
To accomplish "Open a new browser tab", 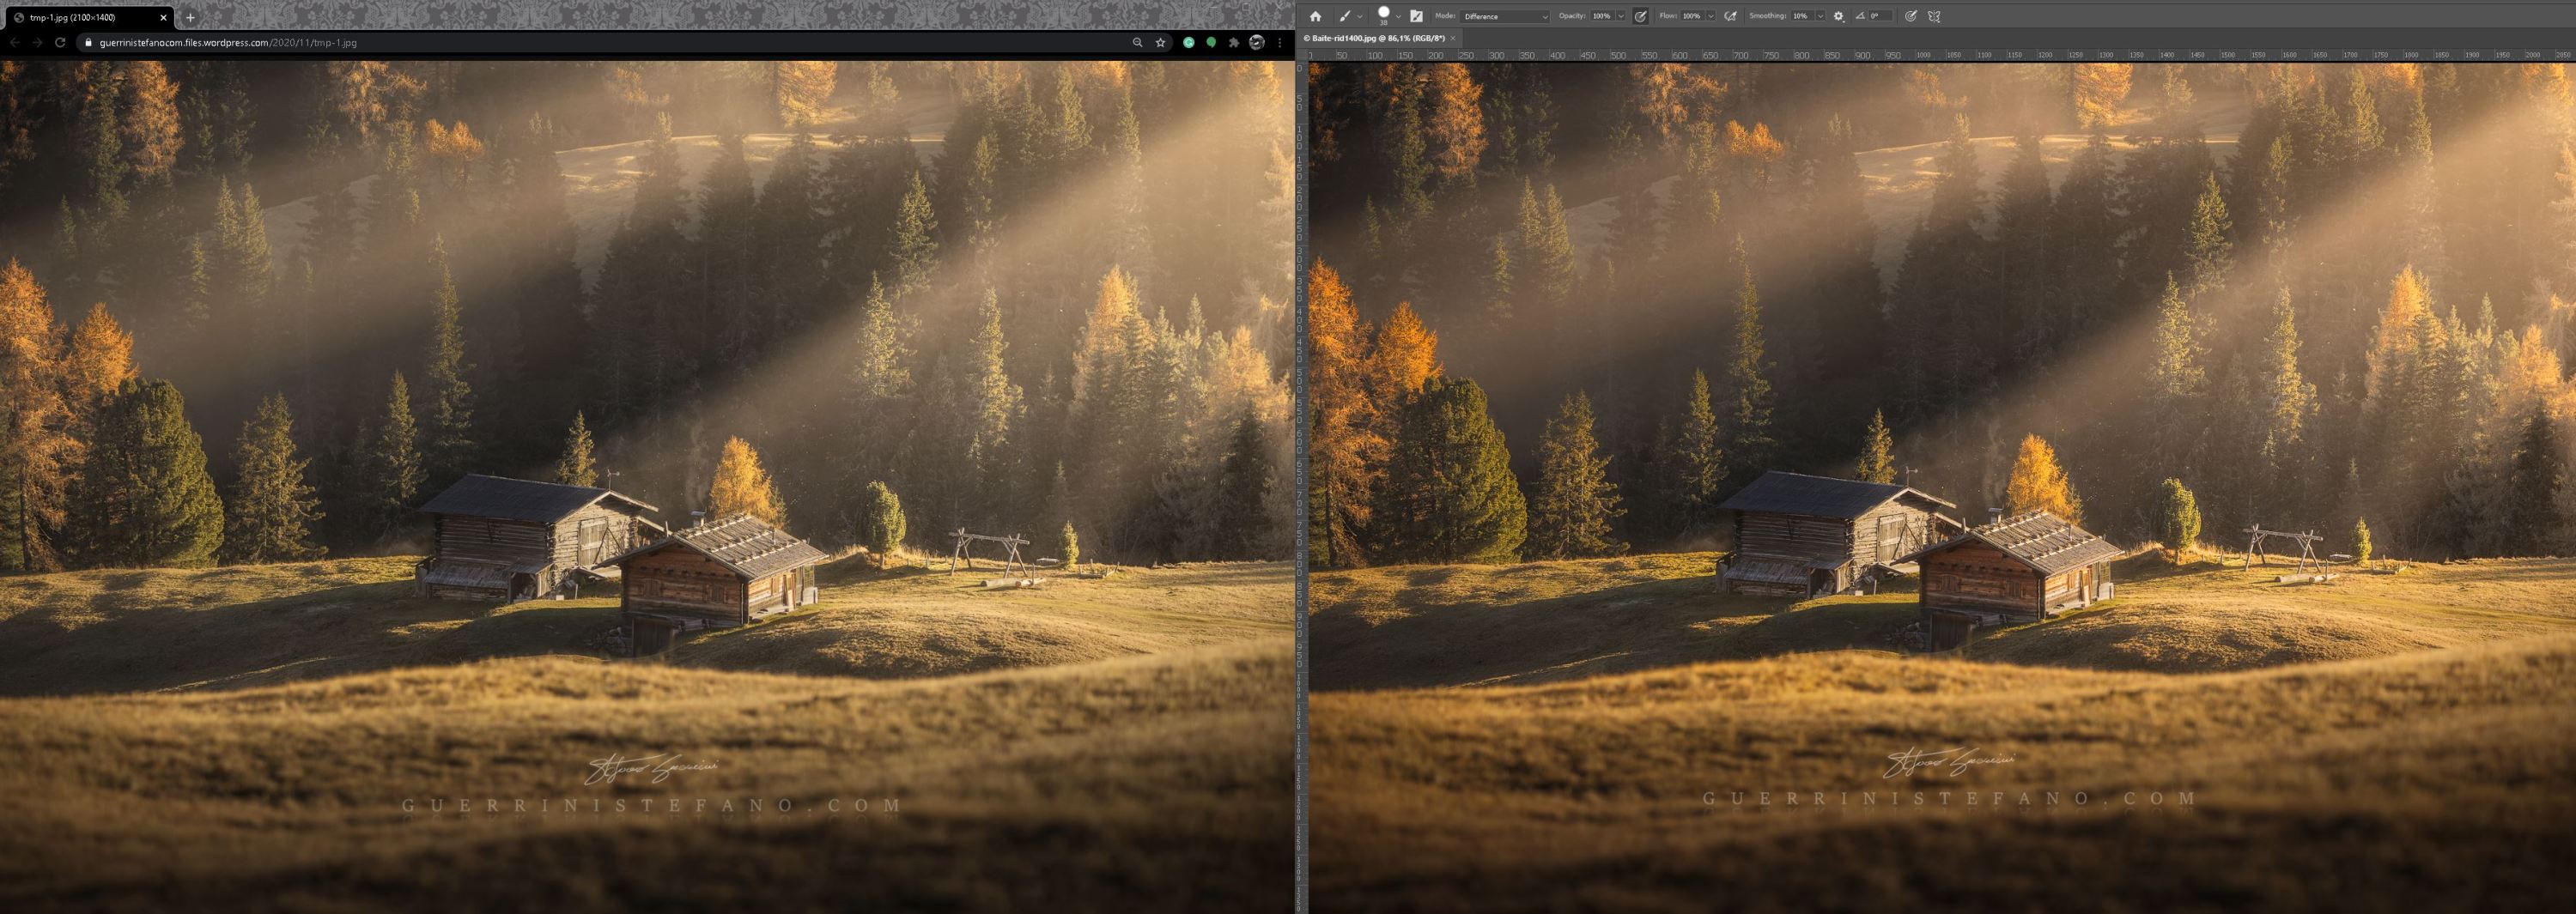I will 190,17.
